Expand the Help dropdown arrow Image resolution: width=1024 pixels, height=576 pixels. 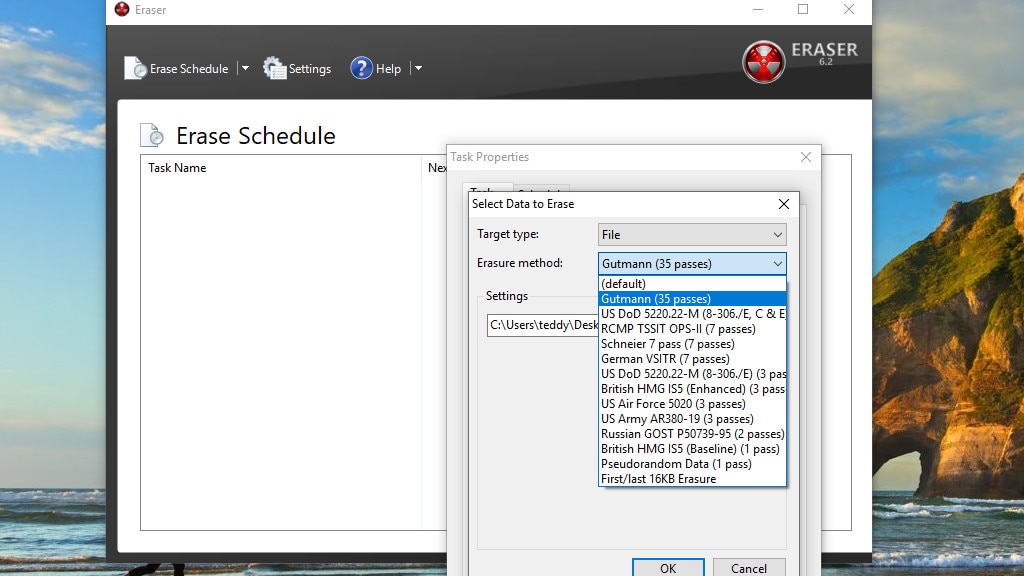tap(418, 68)
